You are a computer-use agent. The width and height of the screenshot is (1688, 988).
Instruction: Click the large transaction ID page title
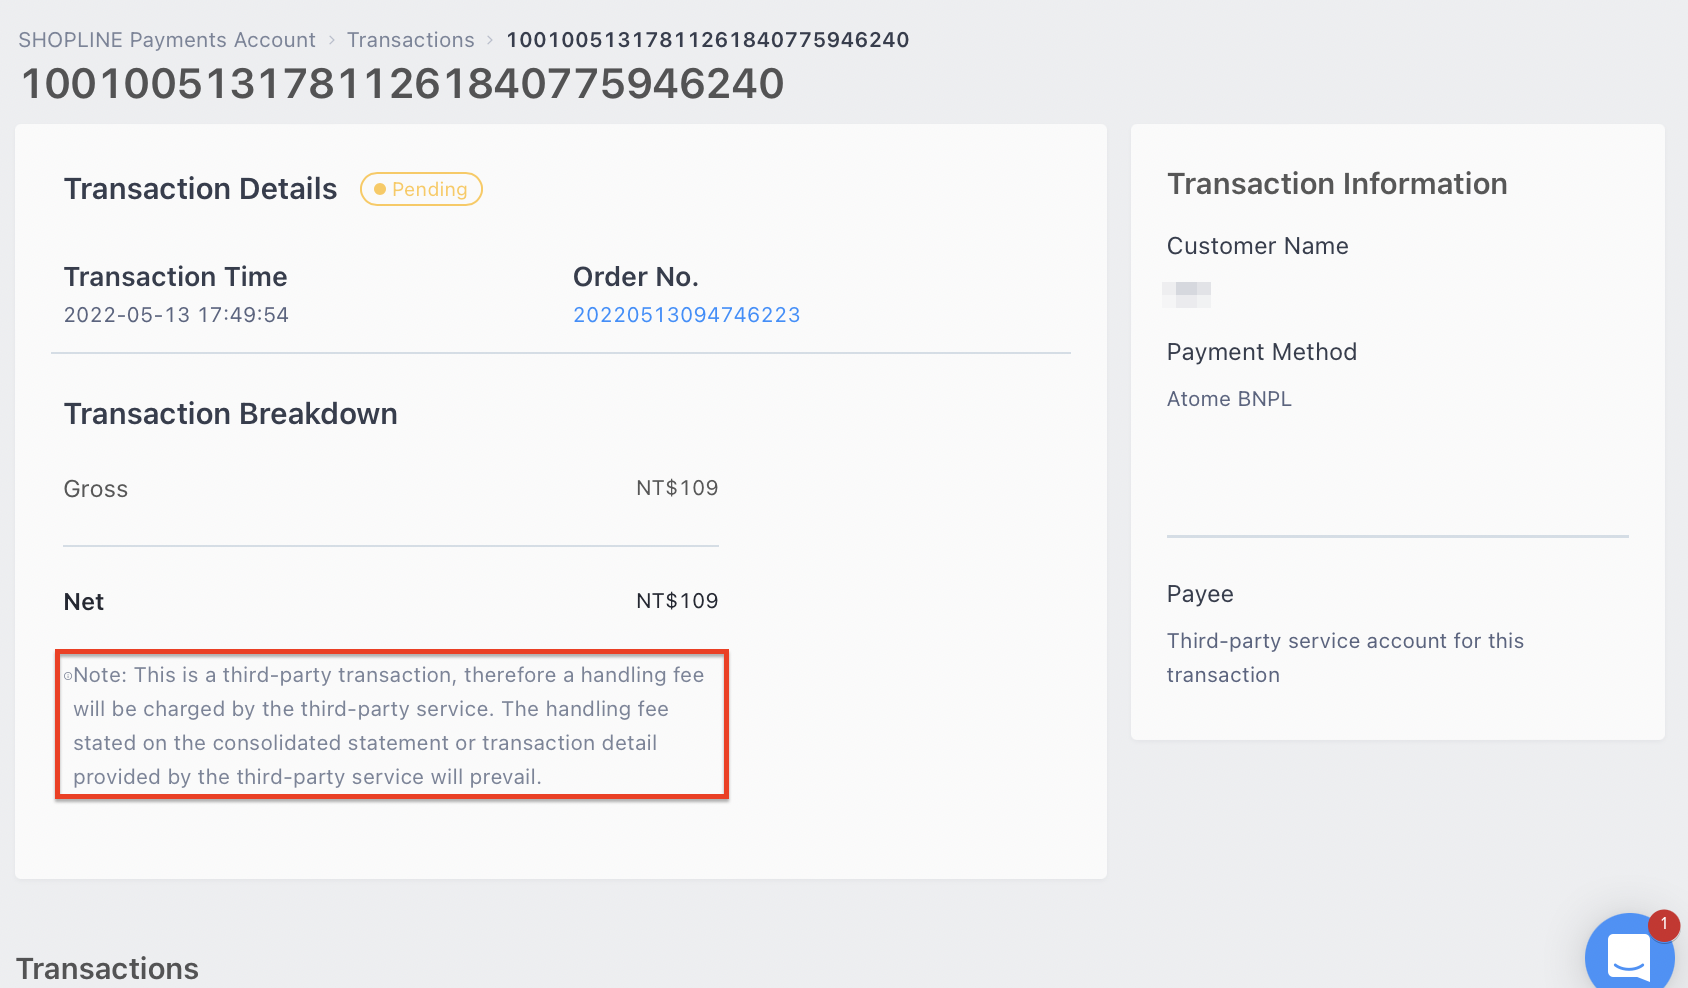(x=403, y=83)
